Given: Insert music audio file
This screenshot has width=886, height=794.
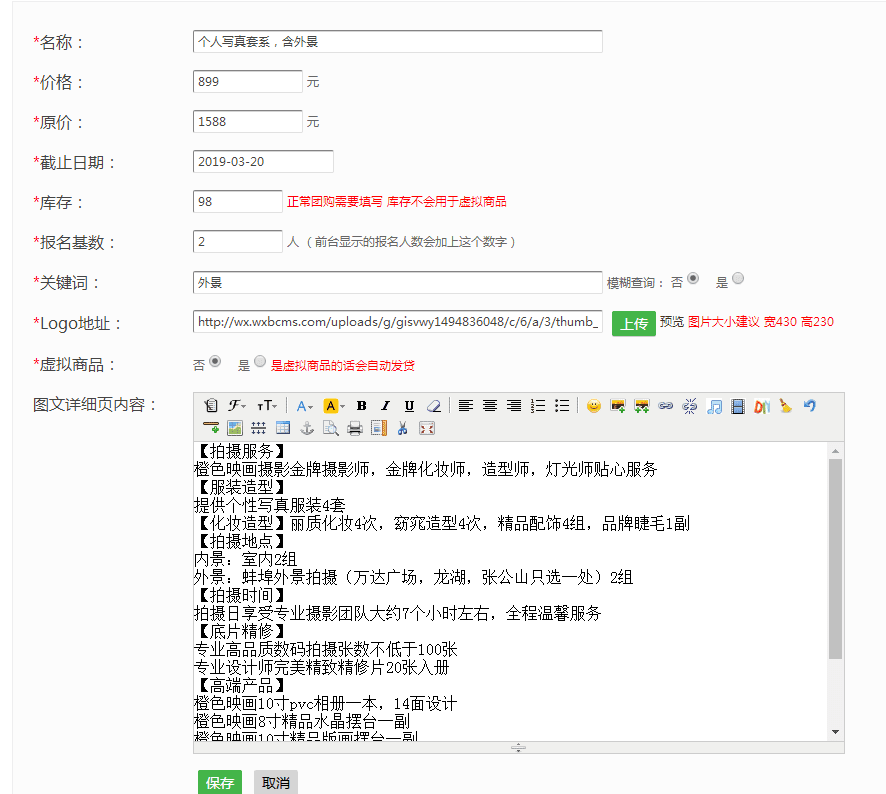Looking at the screenshot, I should pos(714,406).
